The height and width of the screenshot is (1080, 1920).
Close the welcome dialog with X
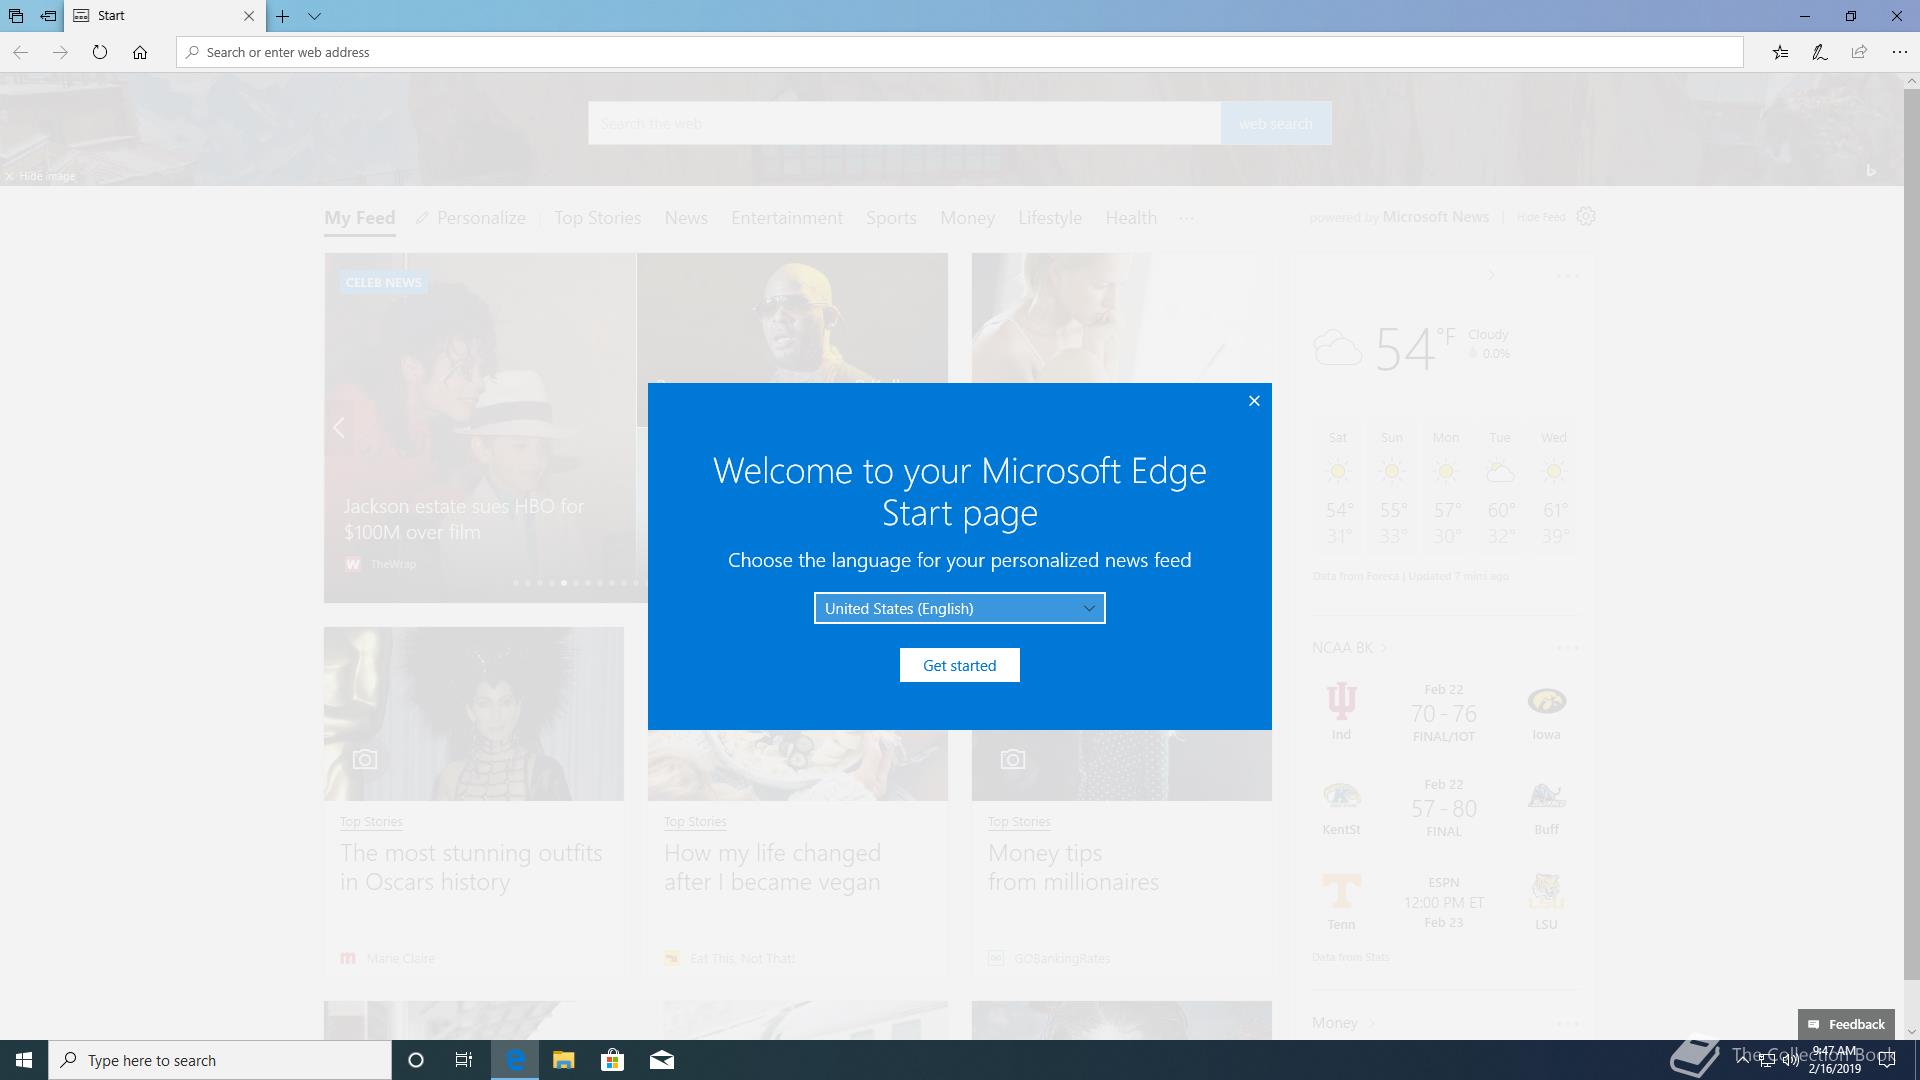[1254, 401]
